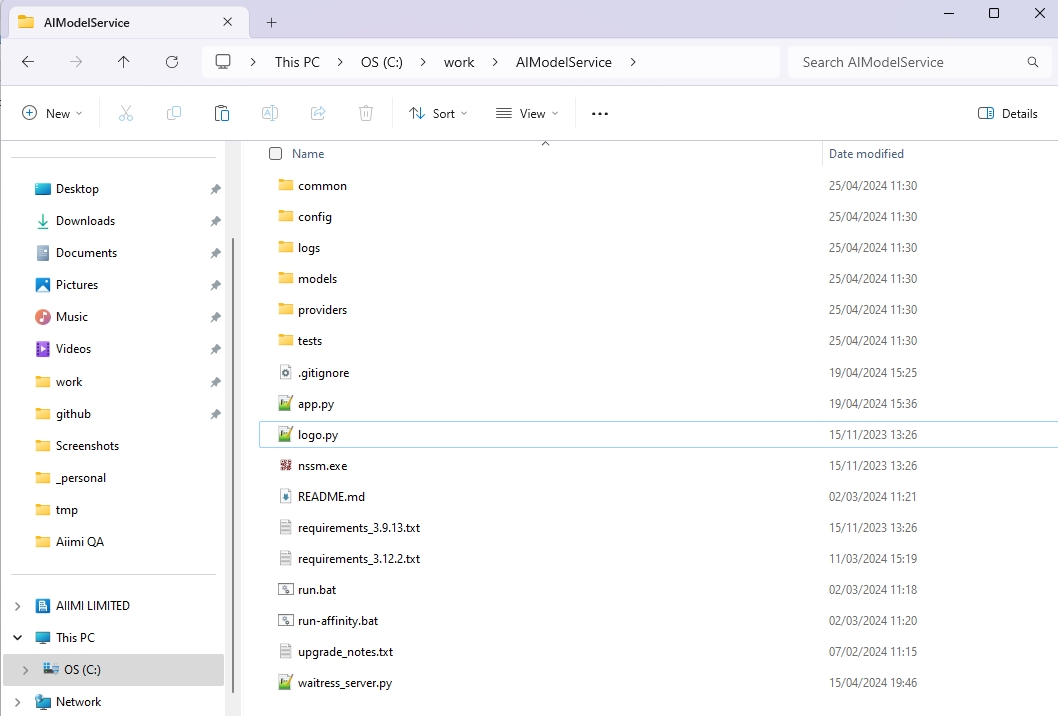1058x716 pixels.
Task: Click the work breadcrumb in address bar
Action: pos(459,62)
